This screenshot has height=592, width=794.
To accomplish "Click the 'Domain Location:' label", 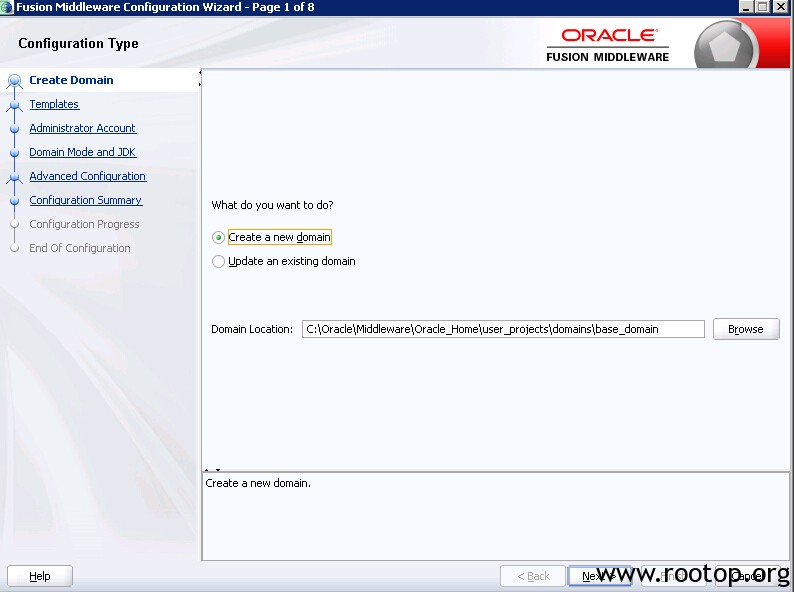I will (x=252, y=329).
